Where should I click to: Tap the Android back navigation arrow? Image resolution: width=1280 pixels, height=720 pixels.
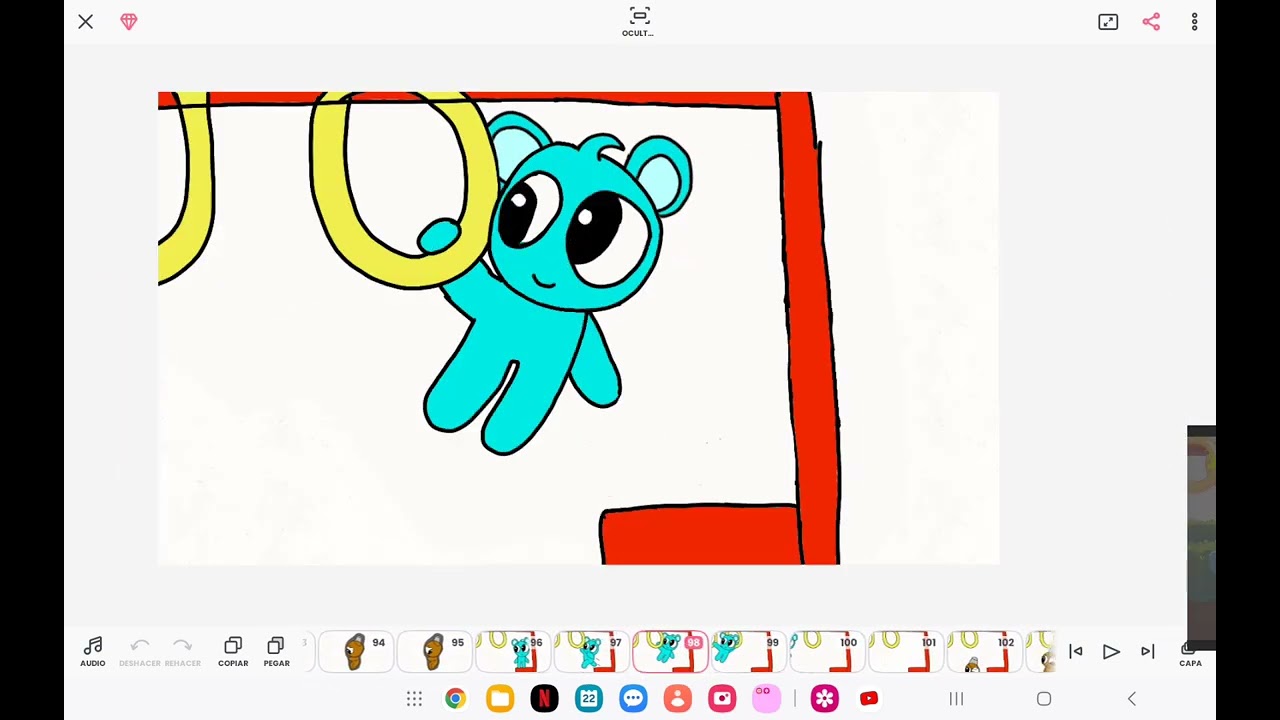[x=1132, y=699]
